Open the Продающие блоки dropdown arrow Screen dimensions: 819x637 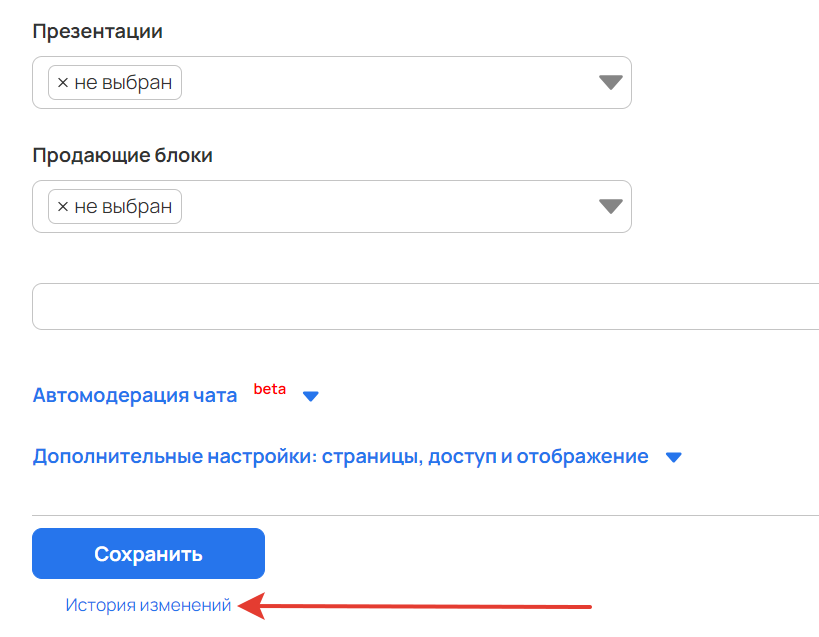[610, 207]
